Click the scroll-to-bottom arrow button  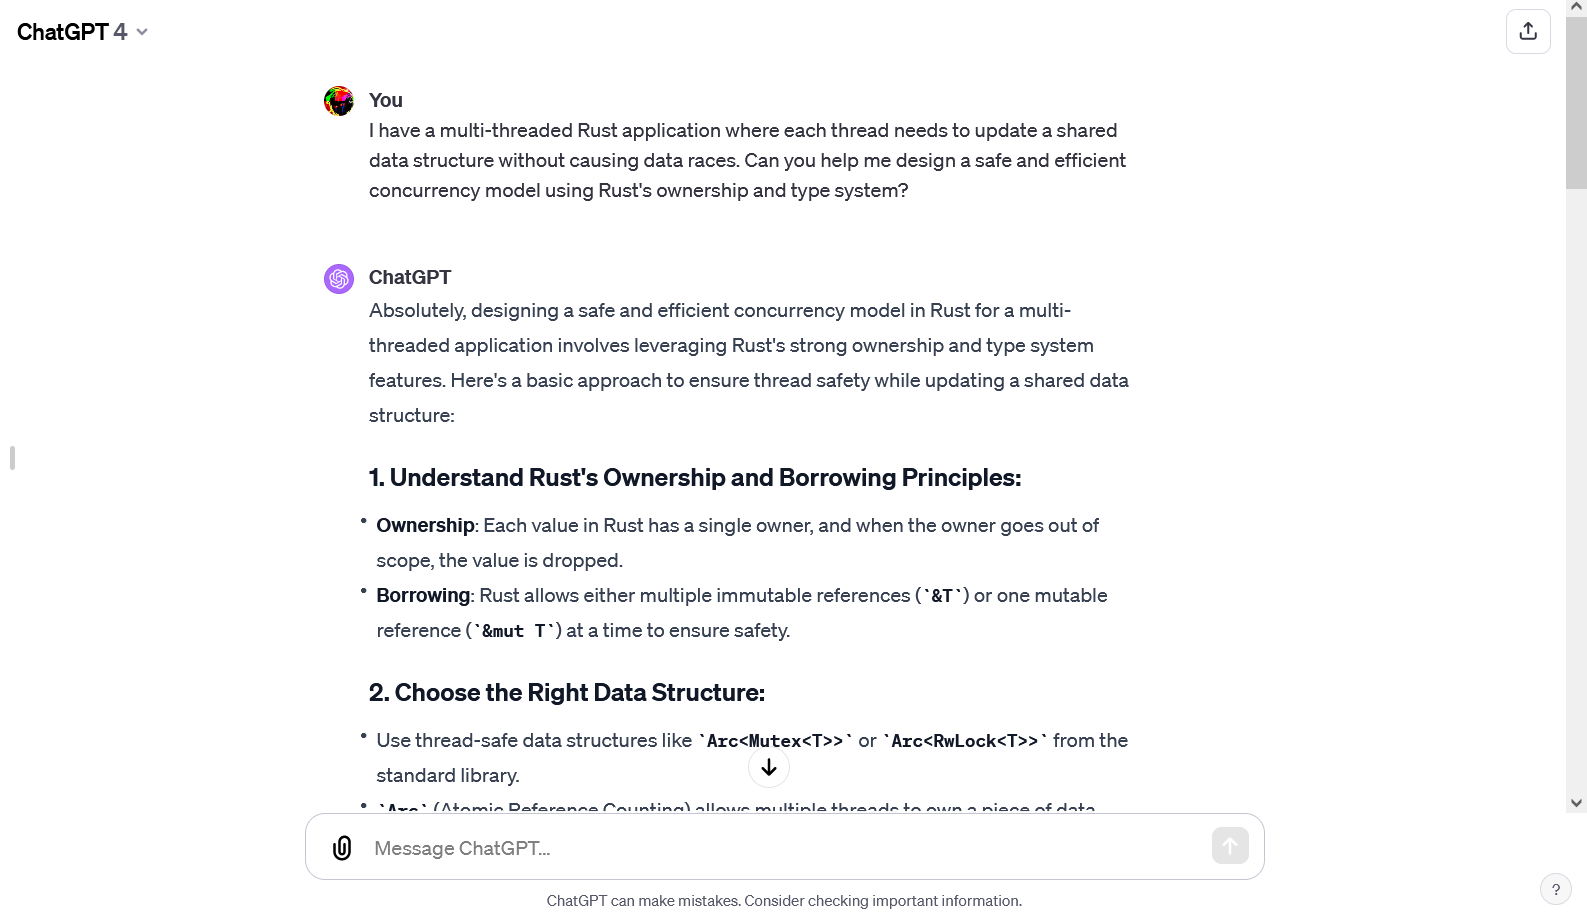click(769, 768)
